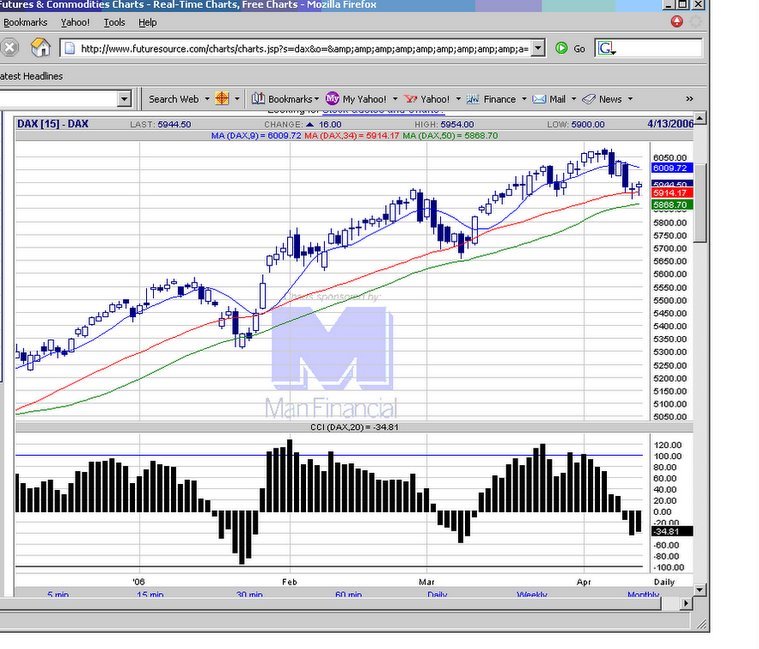Click the black -34.81 CCI value label
This screenshot has width=759, height=649.
[672, 531]
